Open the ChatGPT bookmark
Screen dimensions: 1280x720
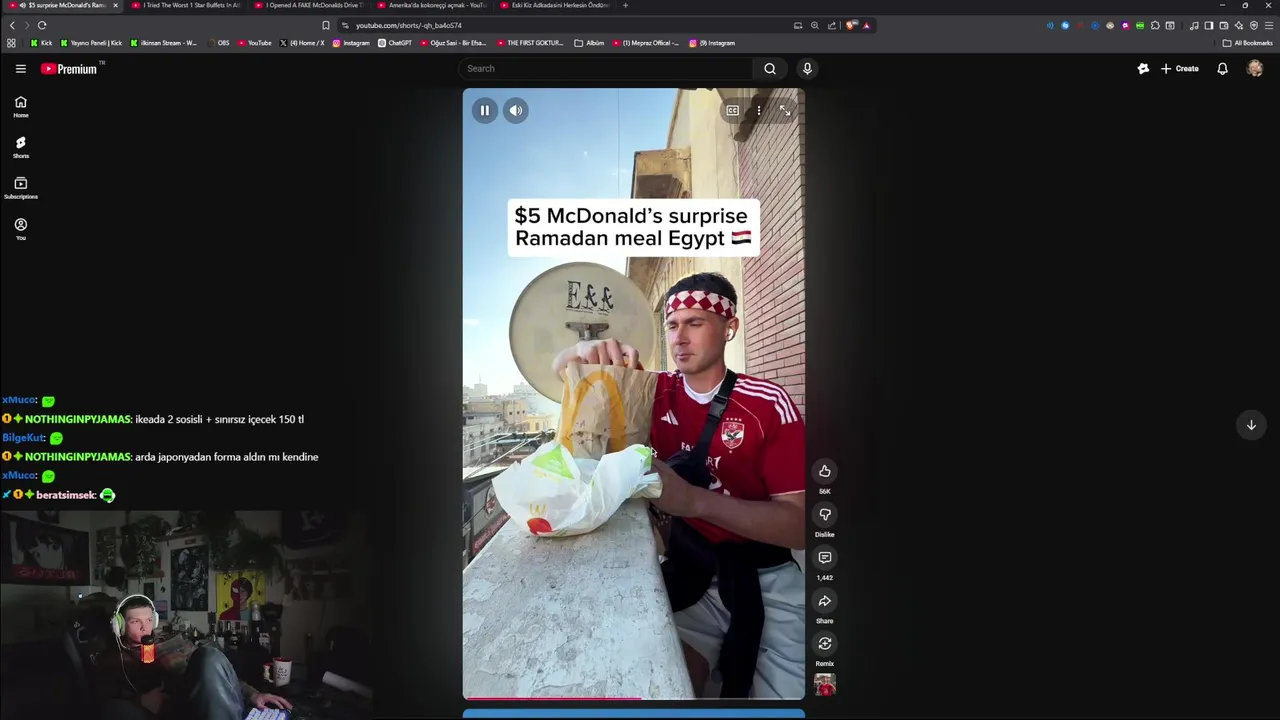(395, 43)
